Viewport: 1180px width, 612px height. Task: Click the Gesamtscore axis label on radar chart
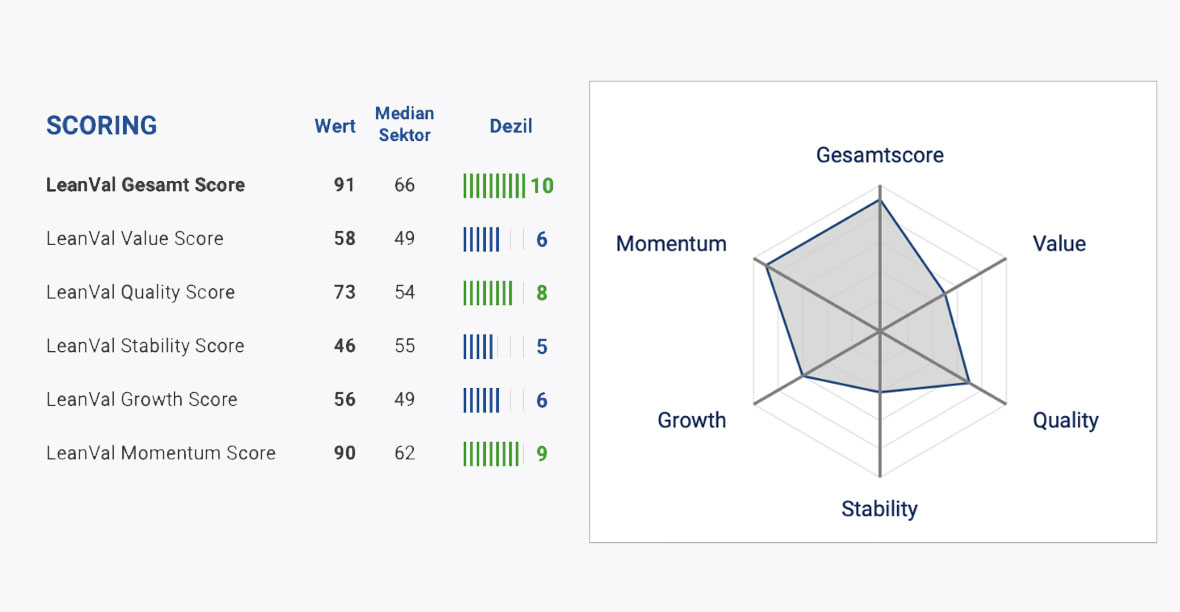tap(880, 155)
